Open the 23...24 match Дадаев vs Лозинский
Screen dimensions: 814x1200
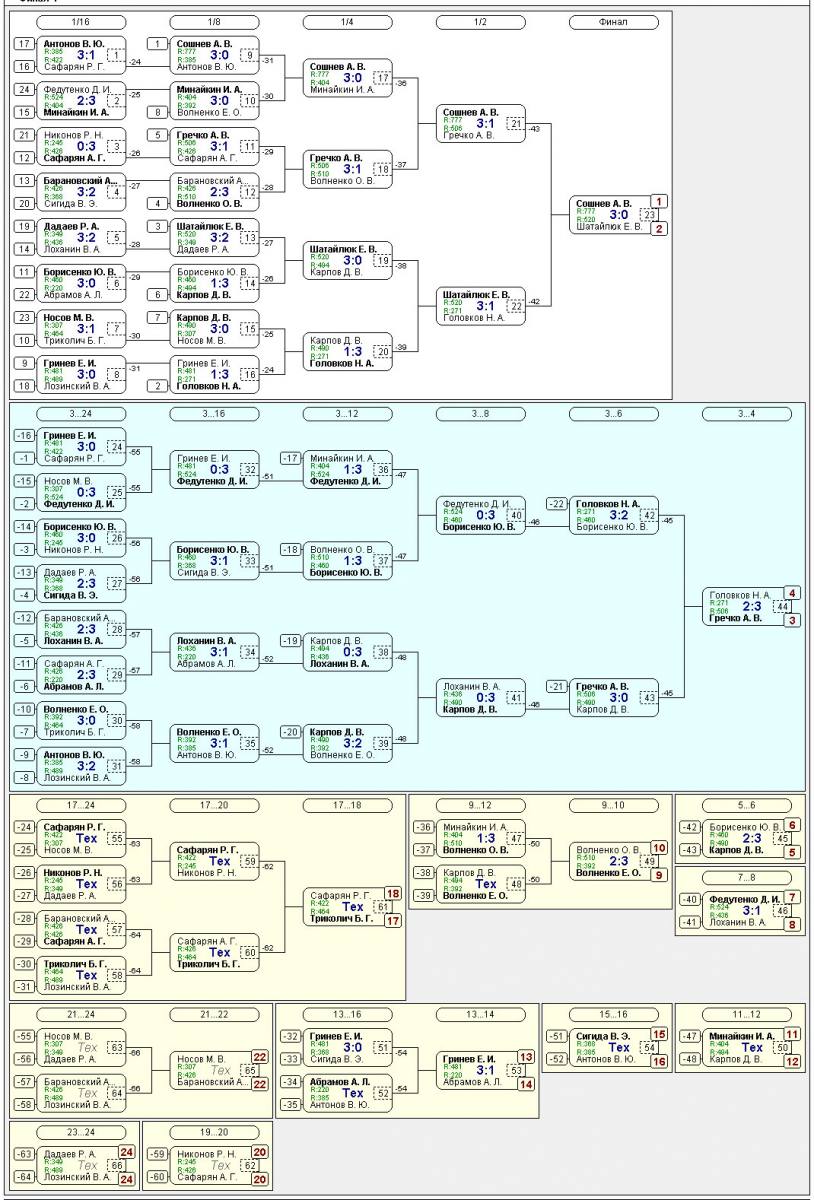[x=81, y=1165]
